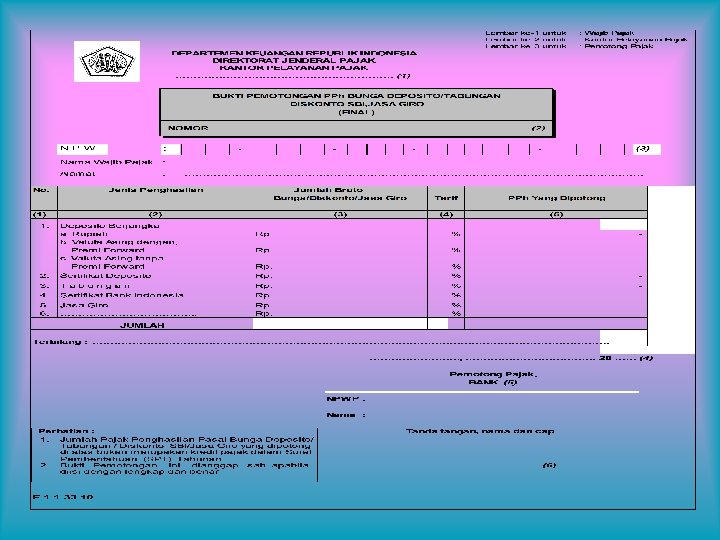Select the 'KANTOR PELAYANAN PAJAK' line
Image resolution: width=720 pixels, height=540 pixels.
click(294, 68)
